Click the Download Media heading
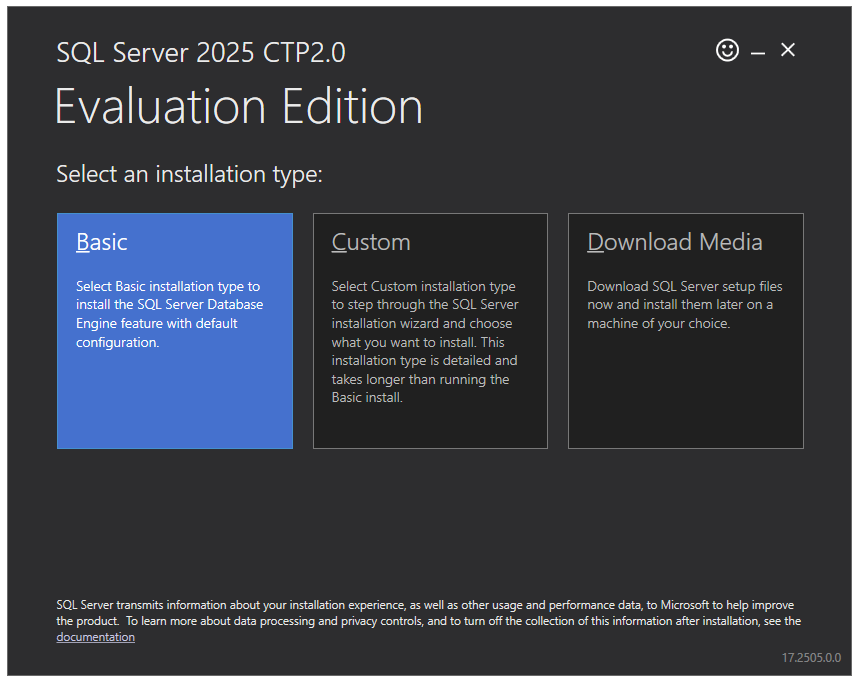 (x=674, y=241)
